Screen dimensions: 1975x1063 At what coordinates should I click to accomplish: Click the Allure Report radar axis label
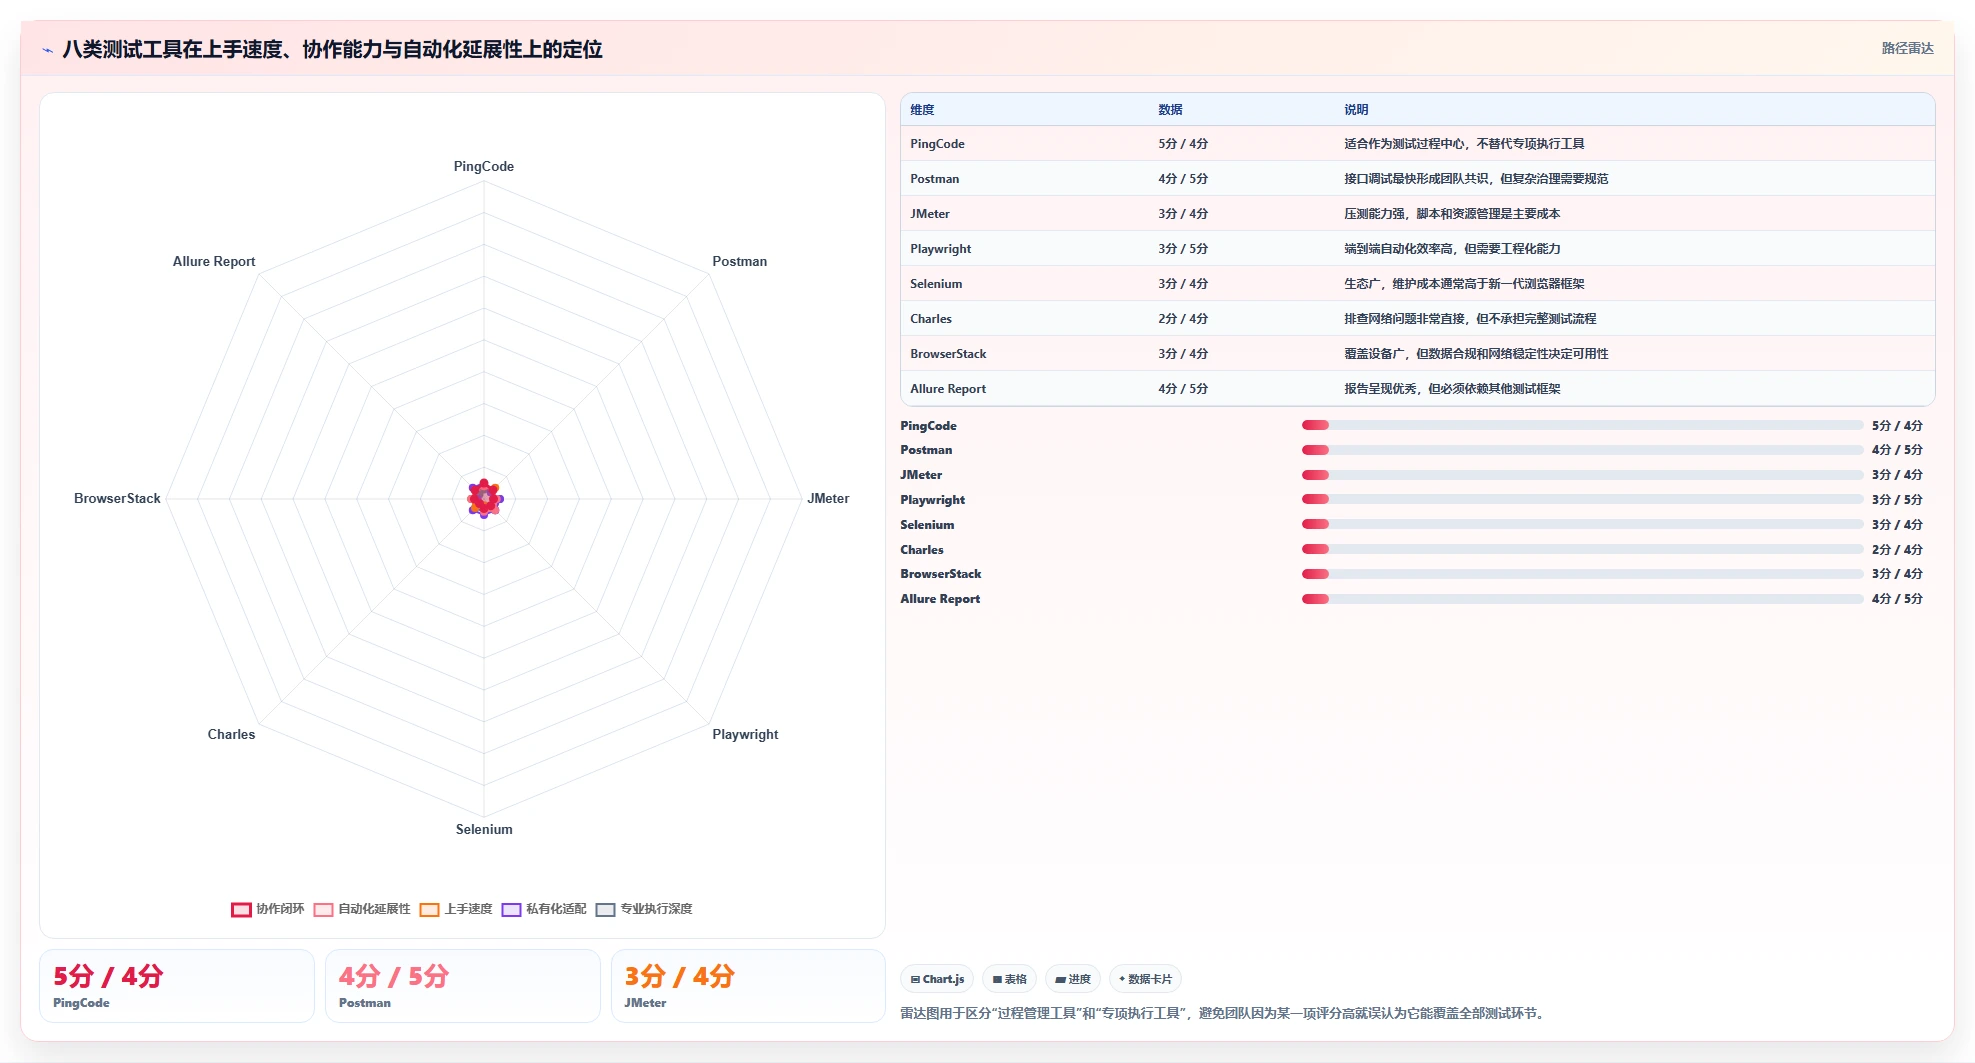(214, 261)
